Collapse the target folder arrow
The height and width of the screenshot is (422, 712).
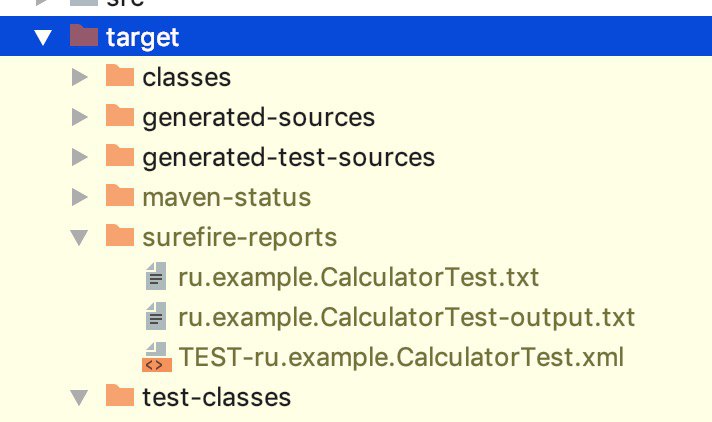(43, 37)
